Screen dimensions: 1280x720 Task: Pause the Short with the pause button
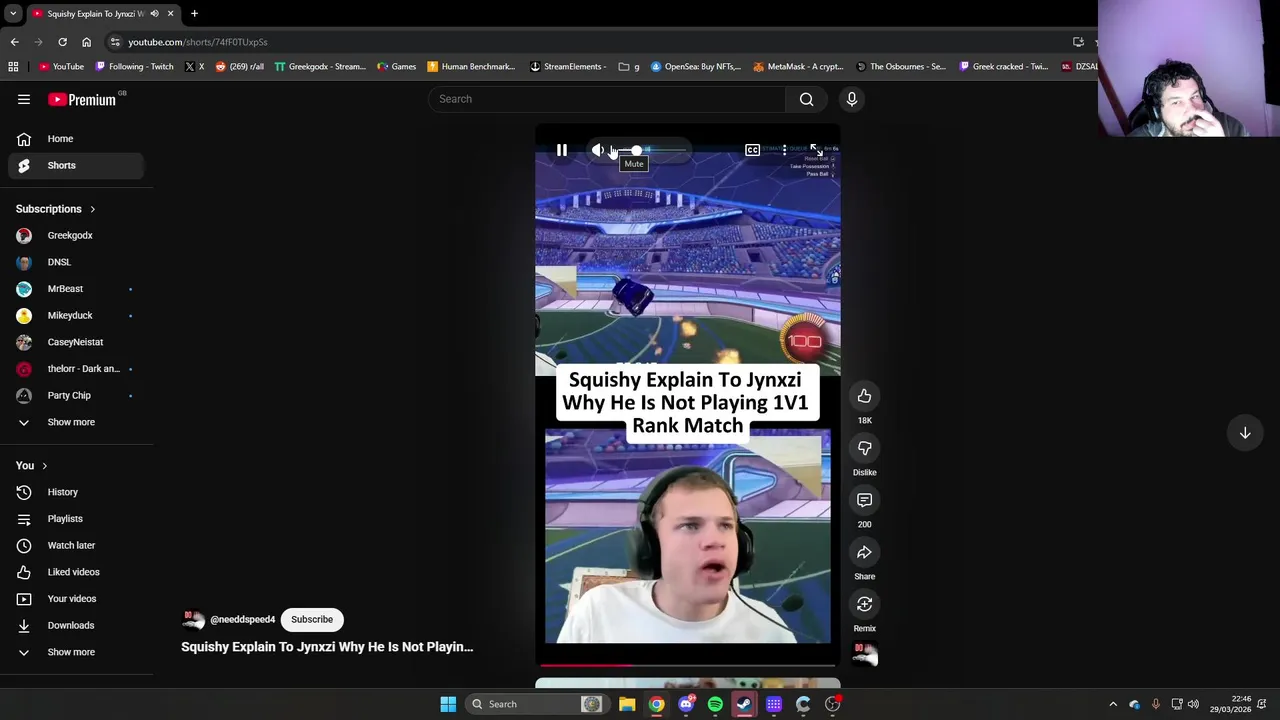pyautogui.click(x=562, y=150)
